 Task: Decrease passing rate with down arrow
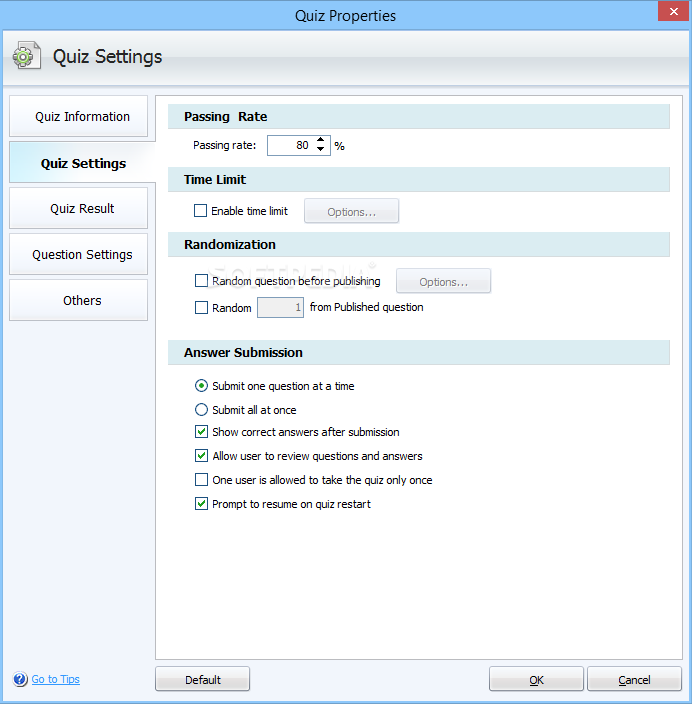321,150
